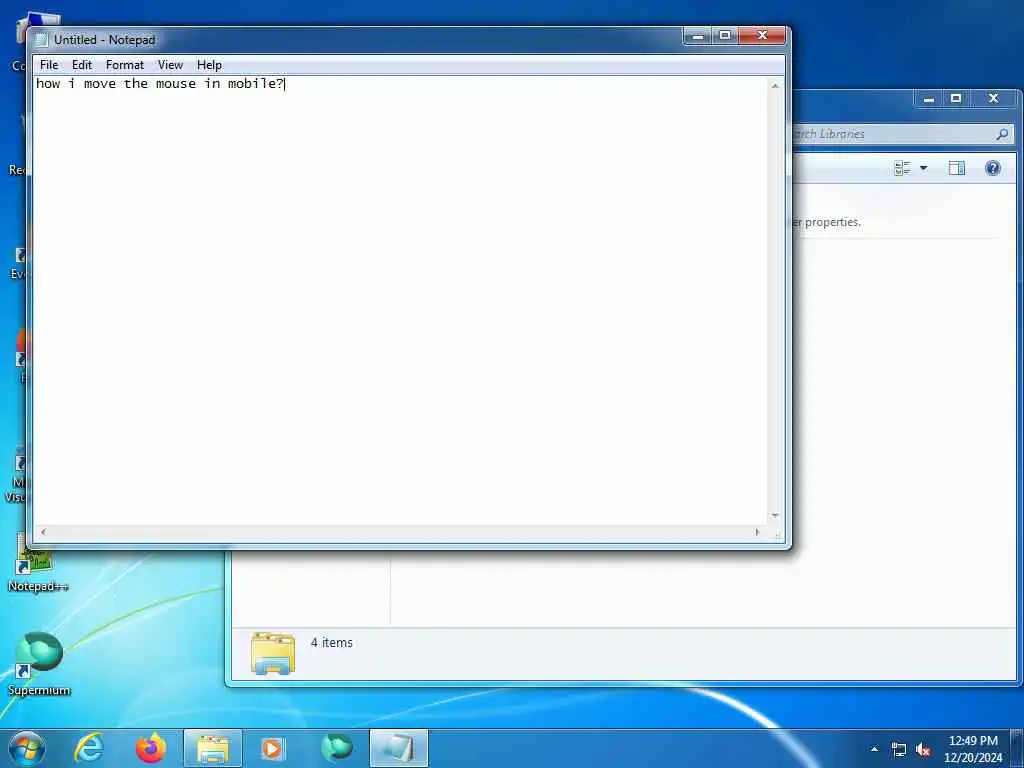This screenshot has width=1024, height=768.
Task: Maximize the Libraries Explorer window
Action: [x=956, y=99]
